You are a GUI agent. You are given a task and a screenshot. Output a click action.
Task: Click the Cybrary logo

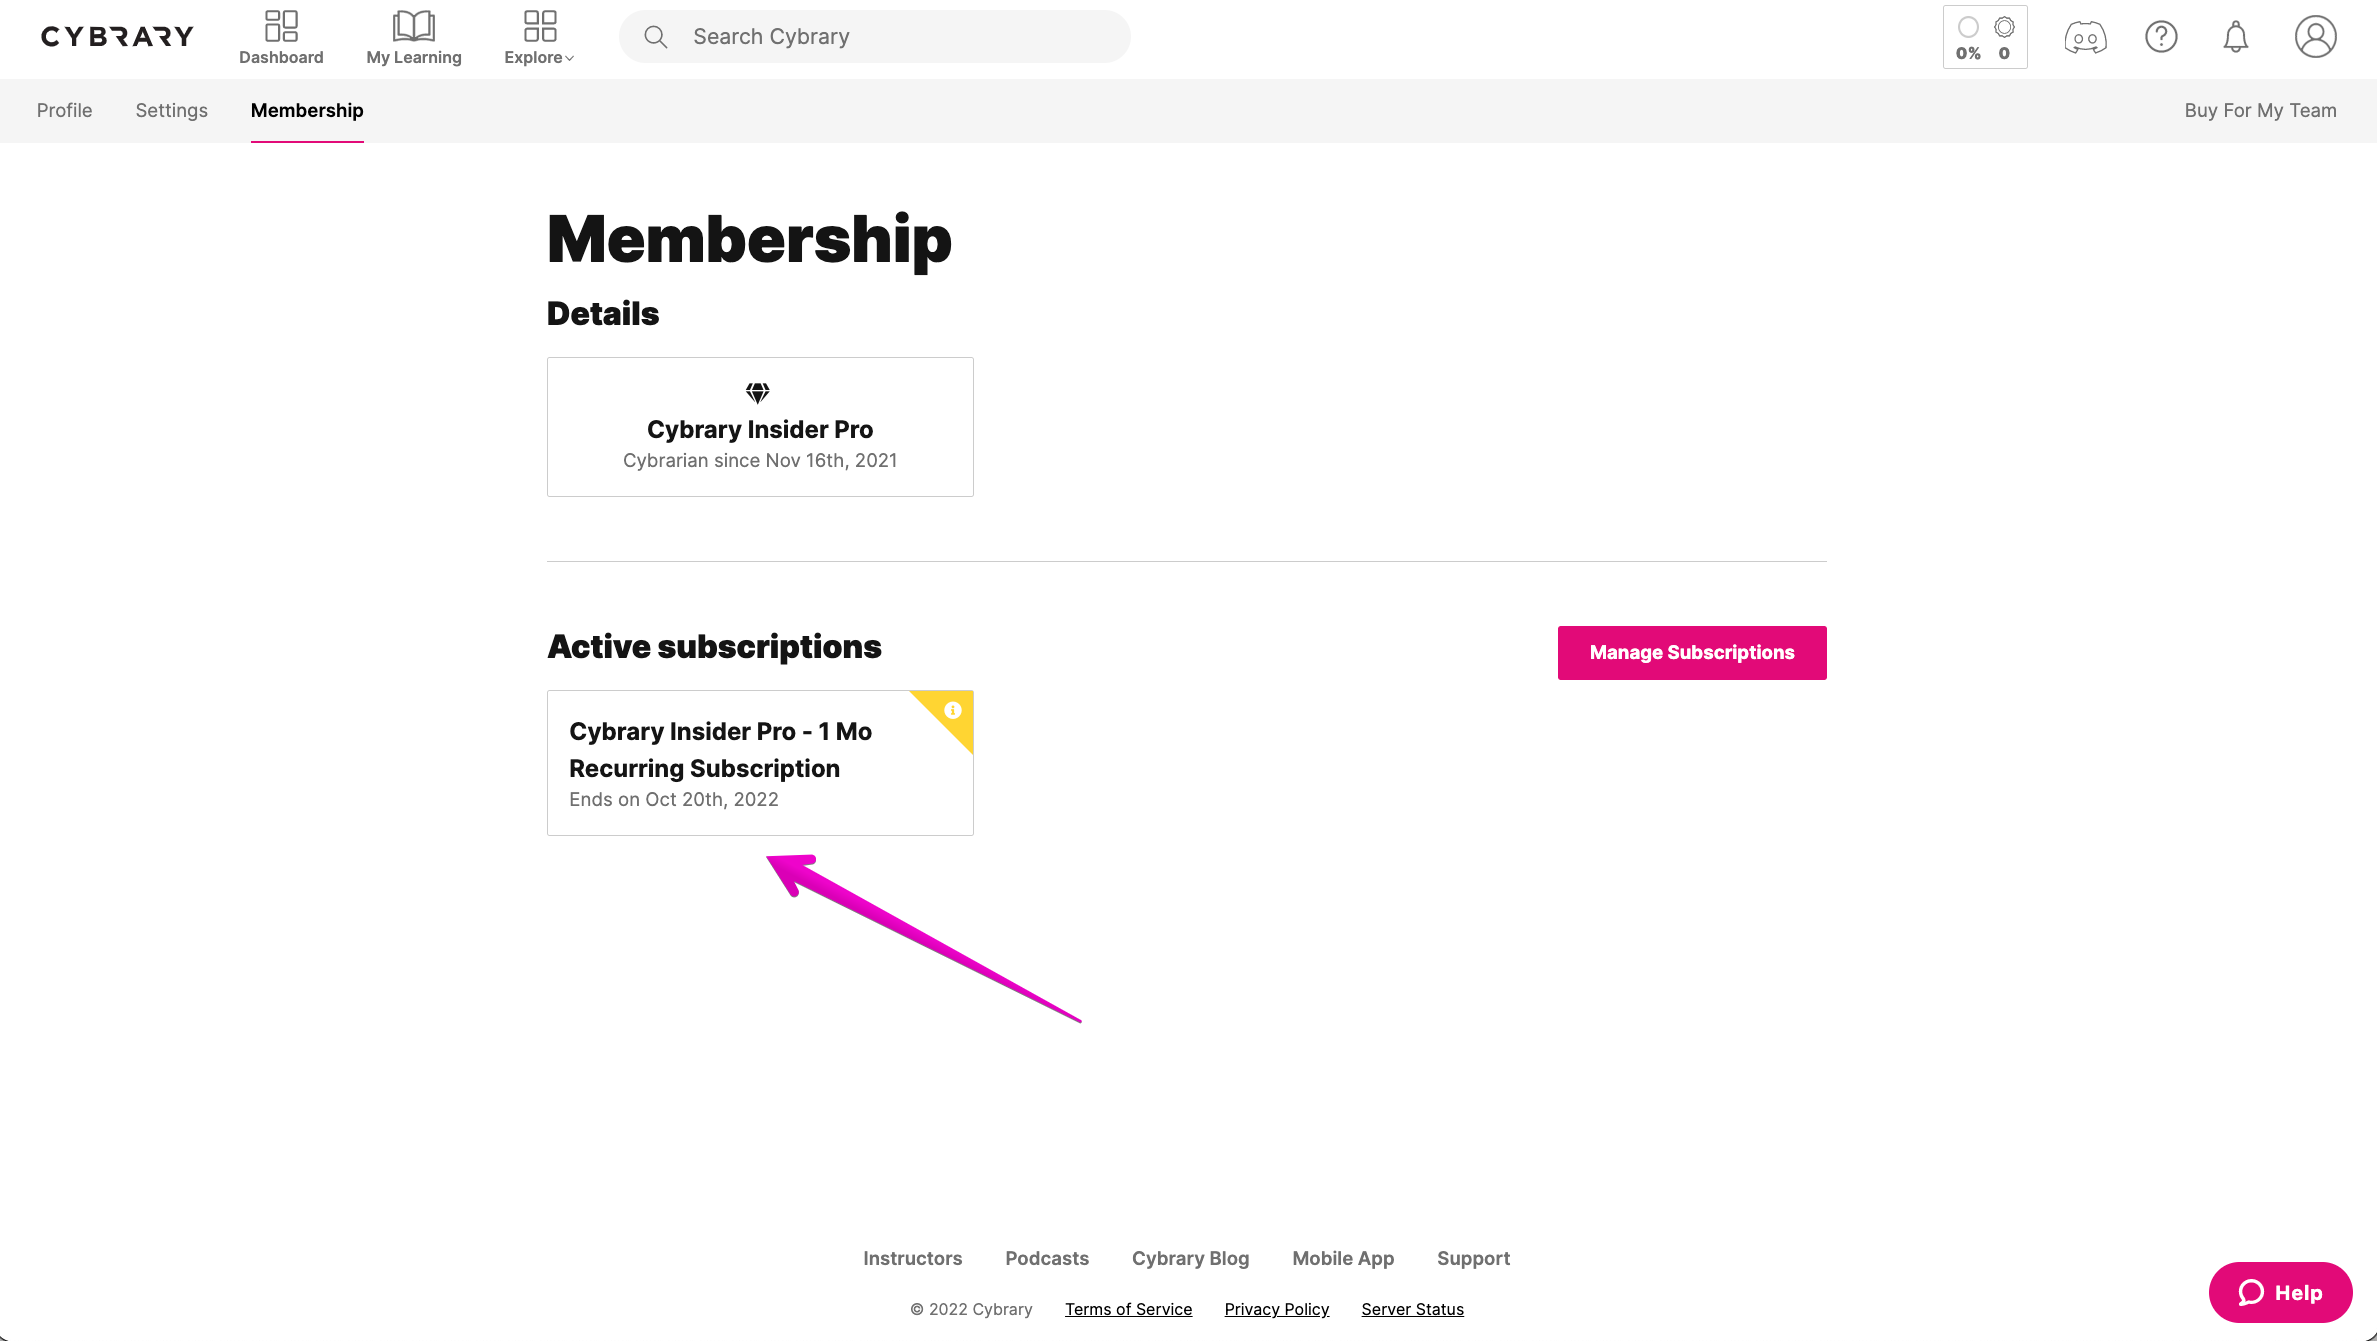pos(117,37)
